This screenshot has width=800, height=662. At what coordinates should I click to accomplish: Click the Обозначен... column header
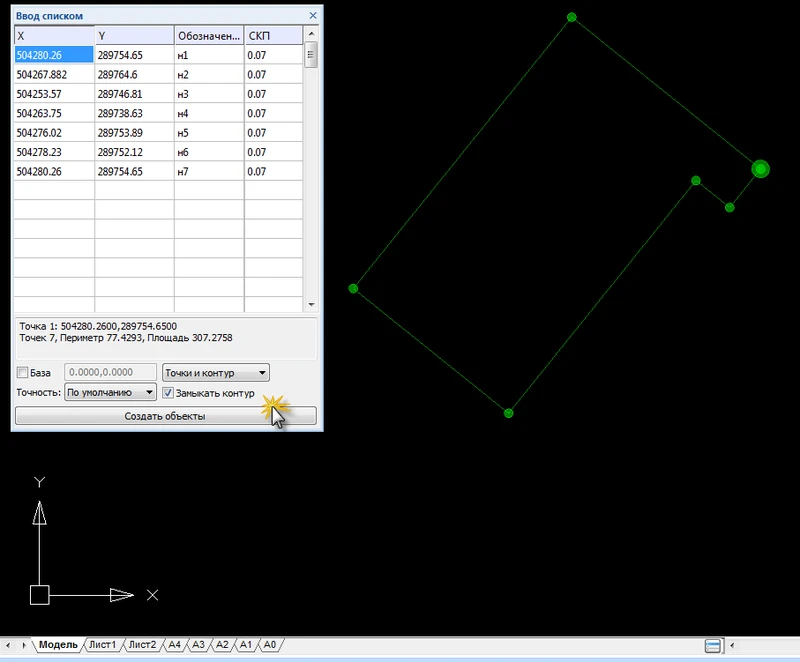[208, 36]
